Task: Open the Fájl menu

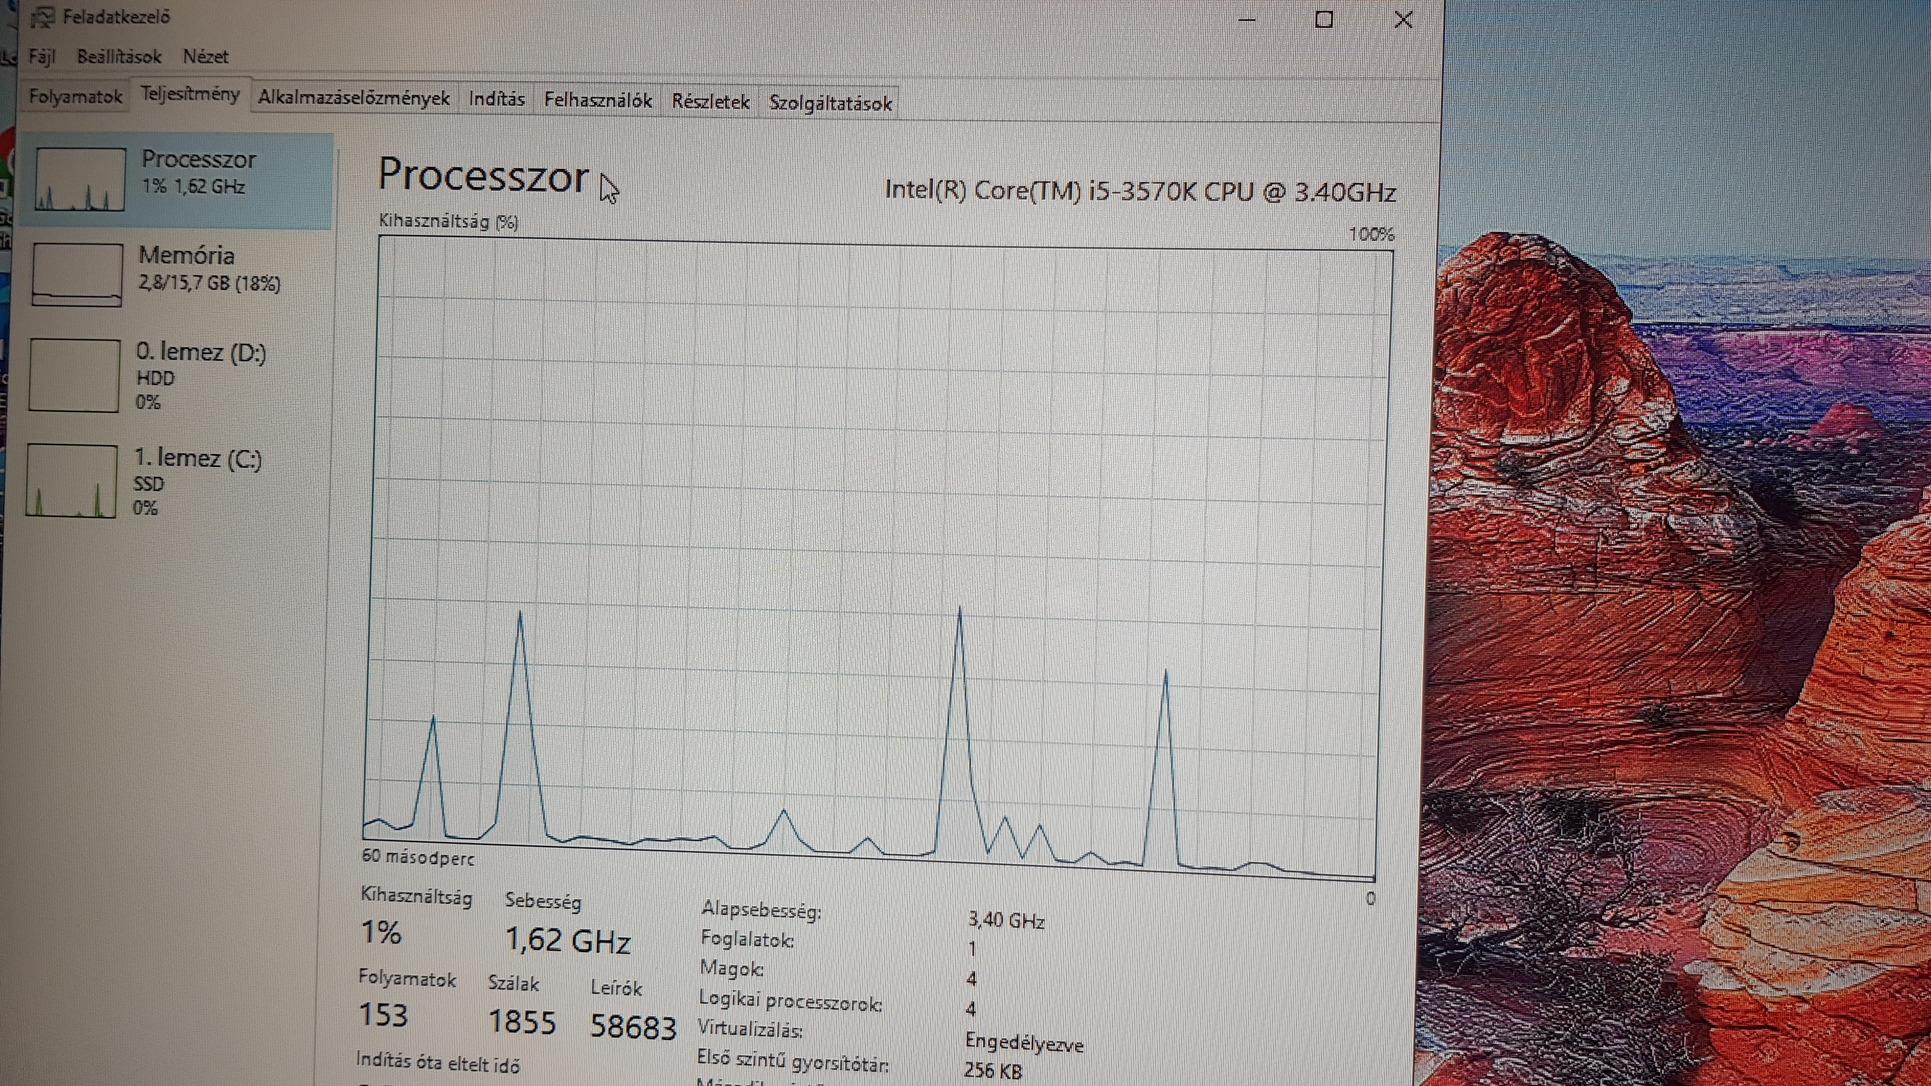Action: click(42, 57)
